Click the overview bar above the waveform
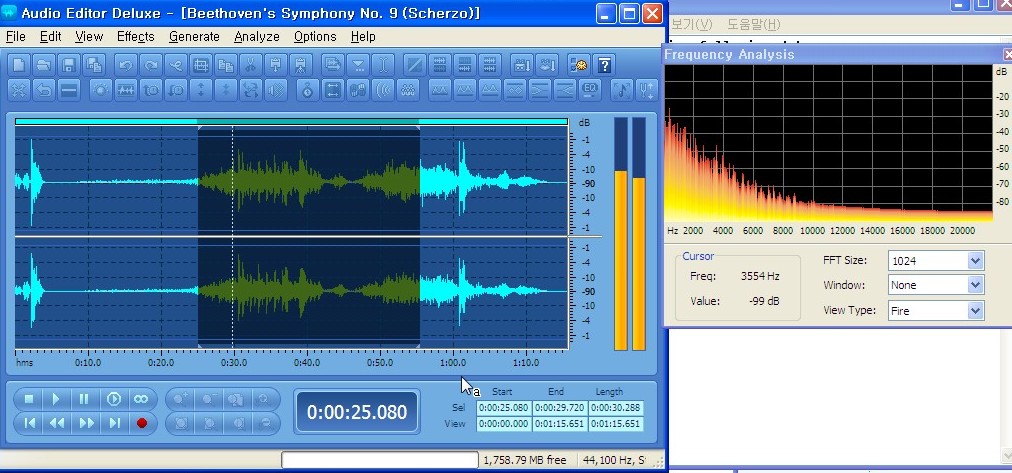Viewport: 1012px width, 473px height. [x=291, y=121]
